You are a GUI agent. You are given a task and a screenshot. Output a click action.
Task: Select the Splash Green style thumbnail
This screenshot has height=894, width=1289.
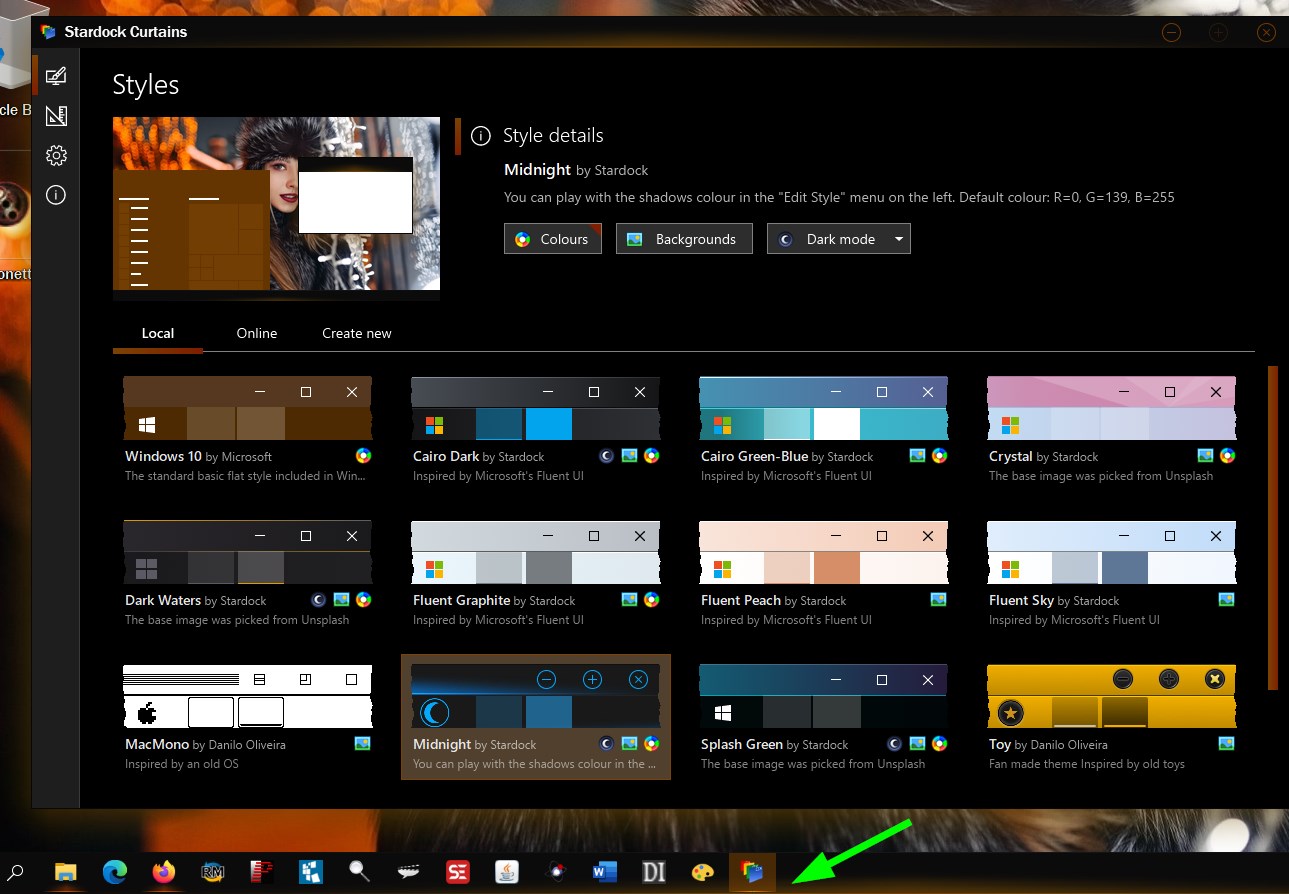(x=823, y=696)
